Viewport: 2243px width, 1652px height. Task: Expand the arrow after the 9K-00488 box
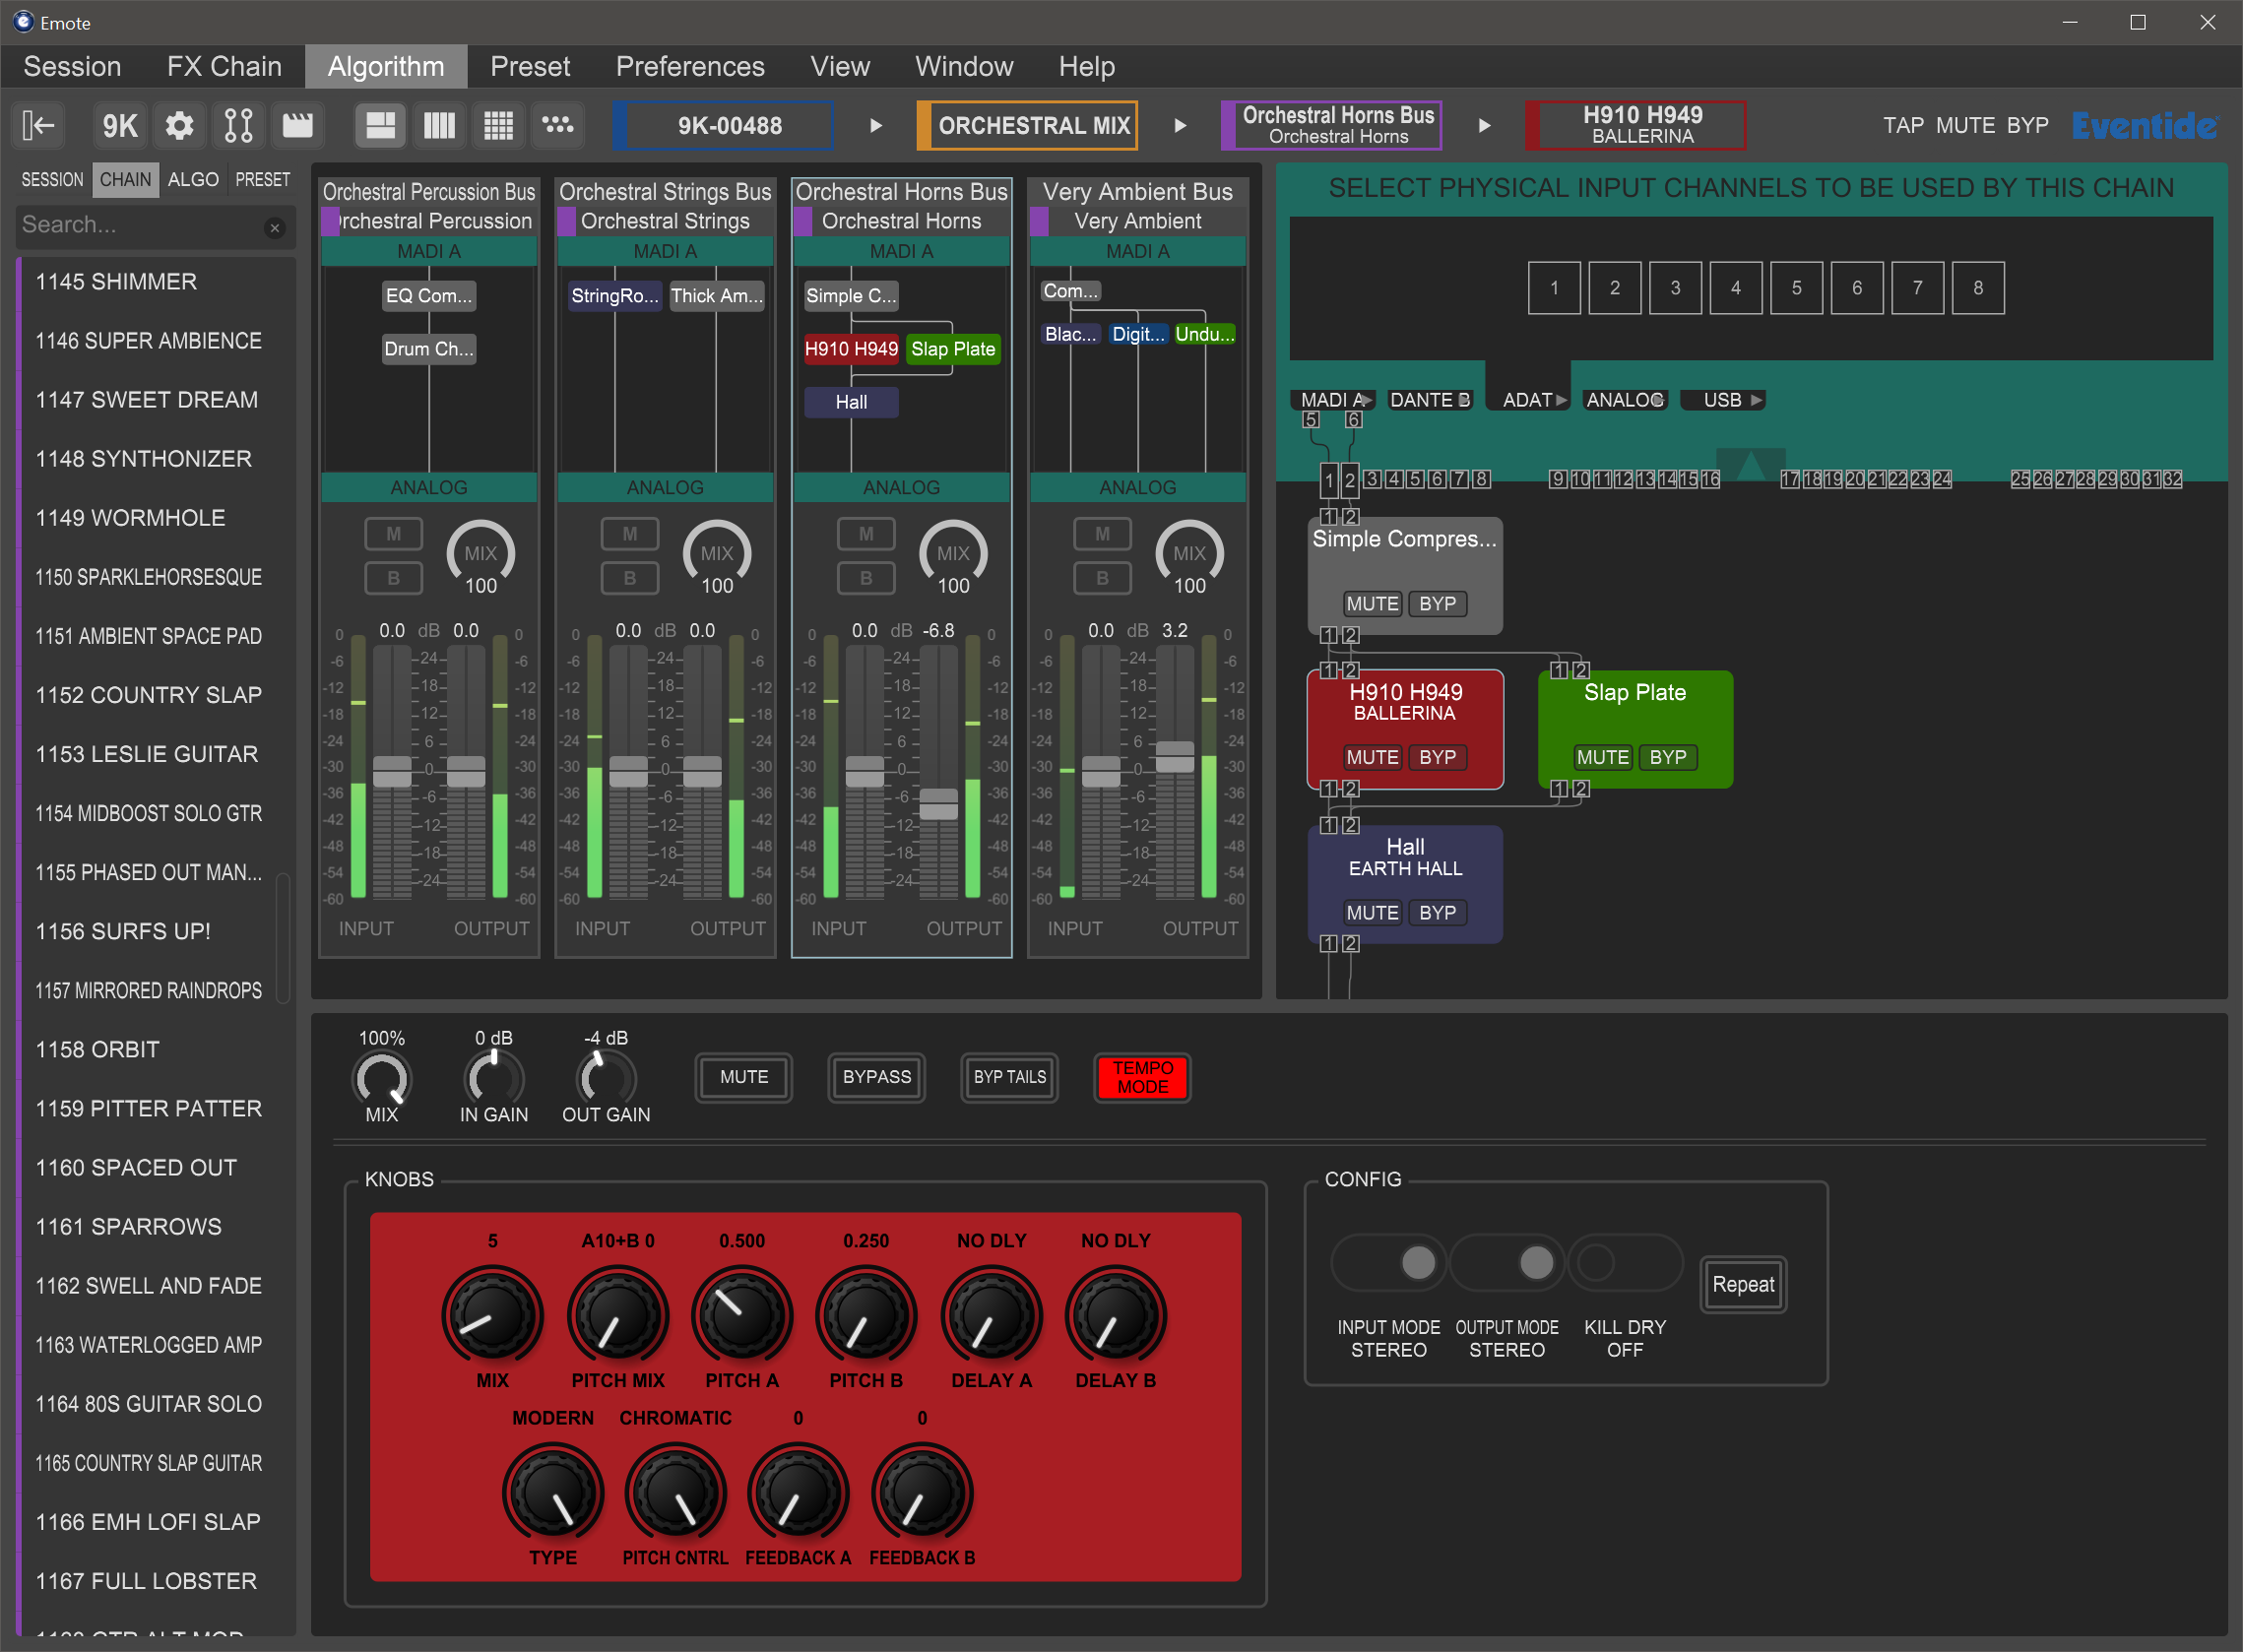[x=876, y=126]
